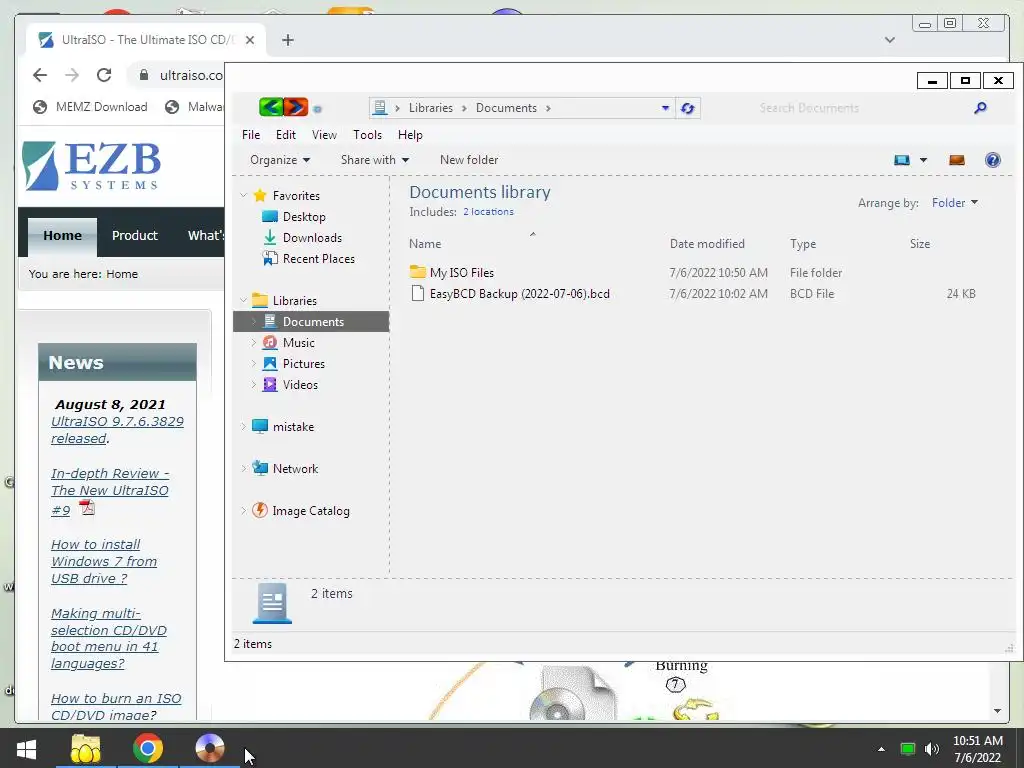Open the disc app on taskbar
Image resolution: width=1024 pixels, height=768 pixels.
pyautogui.click(x=210, y=748)
